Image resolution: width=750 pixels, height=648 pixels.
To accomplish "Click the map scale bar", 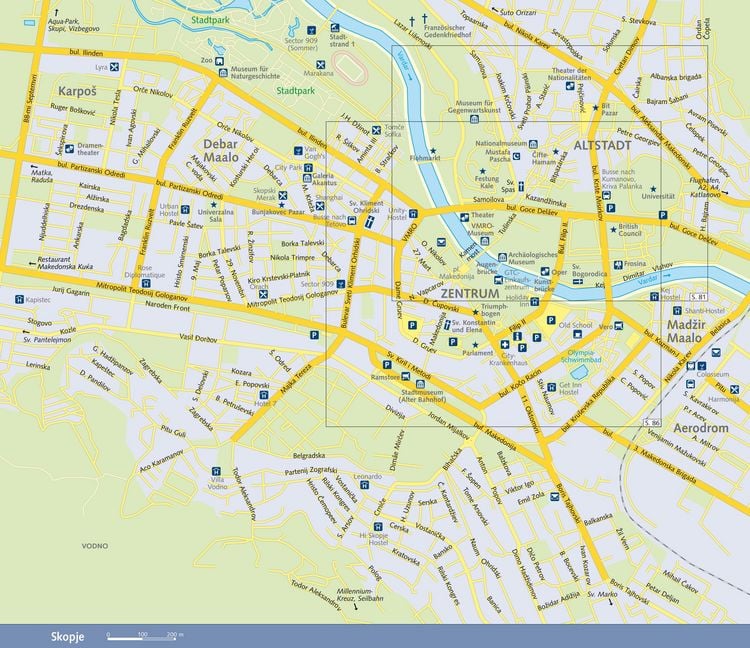I will pos(142,636).
